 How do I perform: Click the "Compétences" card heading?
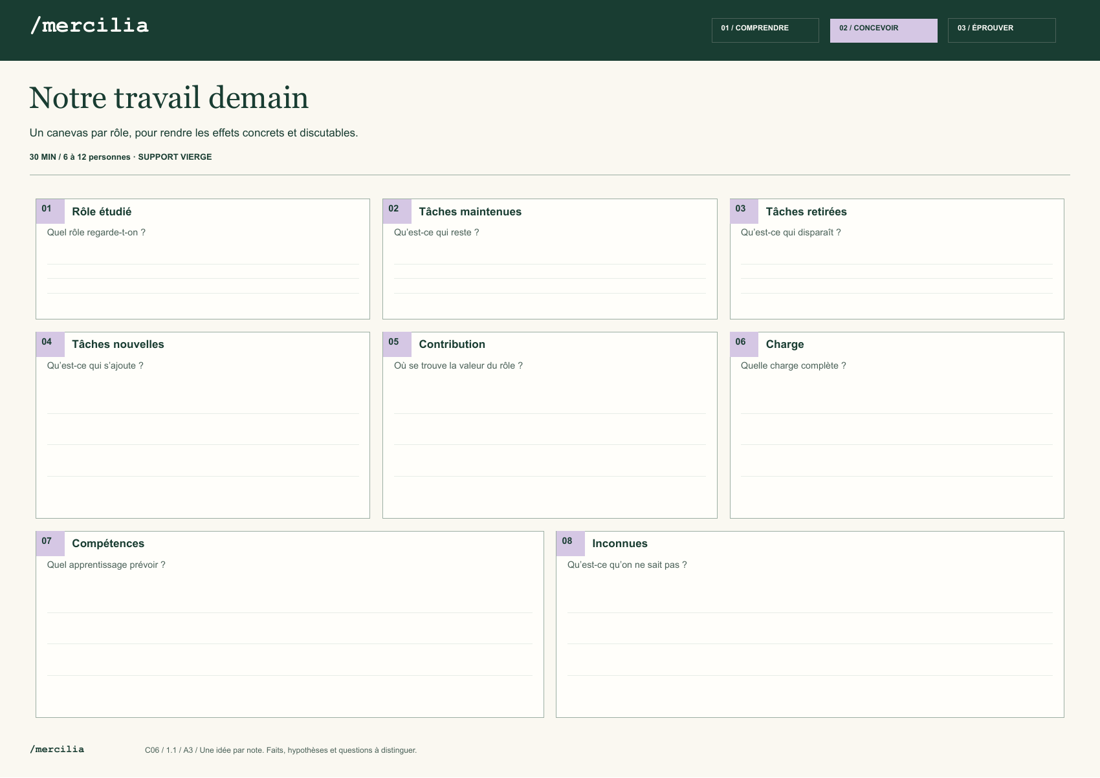[108, 544]
